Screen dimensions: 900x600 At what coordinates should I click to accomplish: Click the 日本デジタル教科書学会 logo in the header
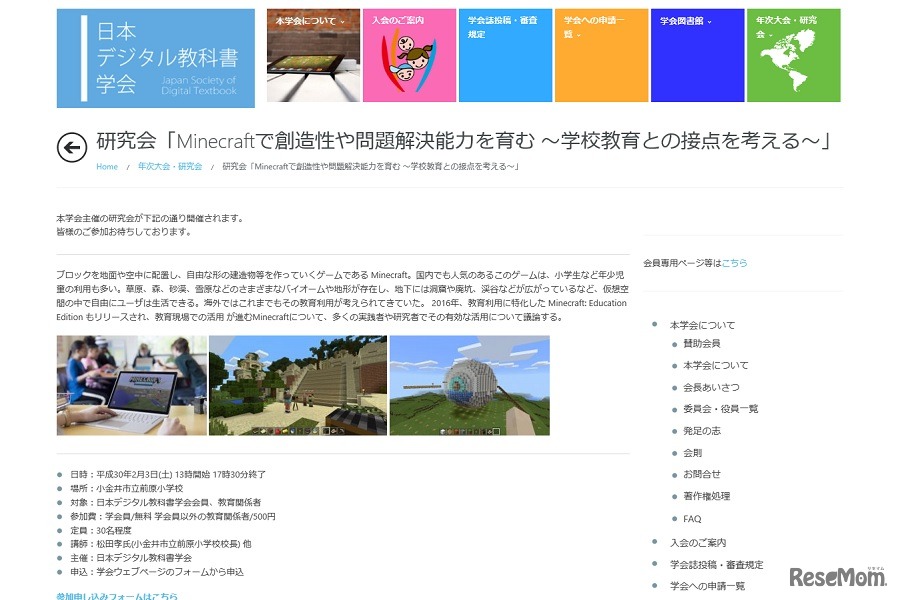click(x=155, y=57)
